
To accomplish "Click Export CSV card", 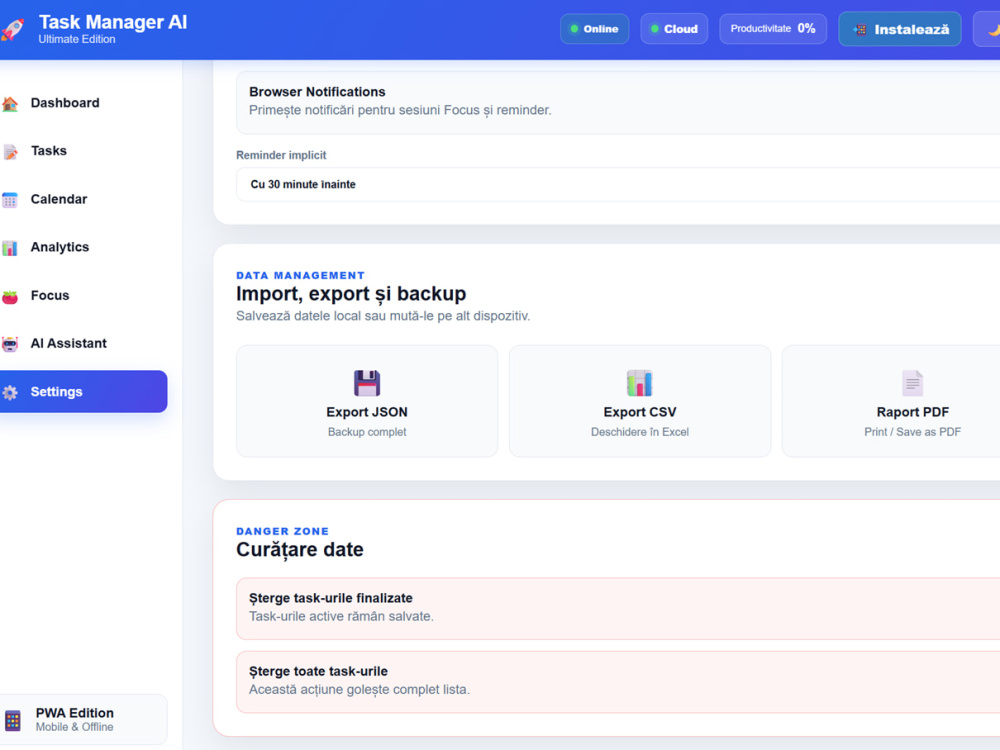I will tap(640, 401).
